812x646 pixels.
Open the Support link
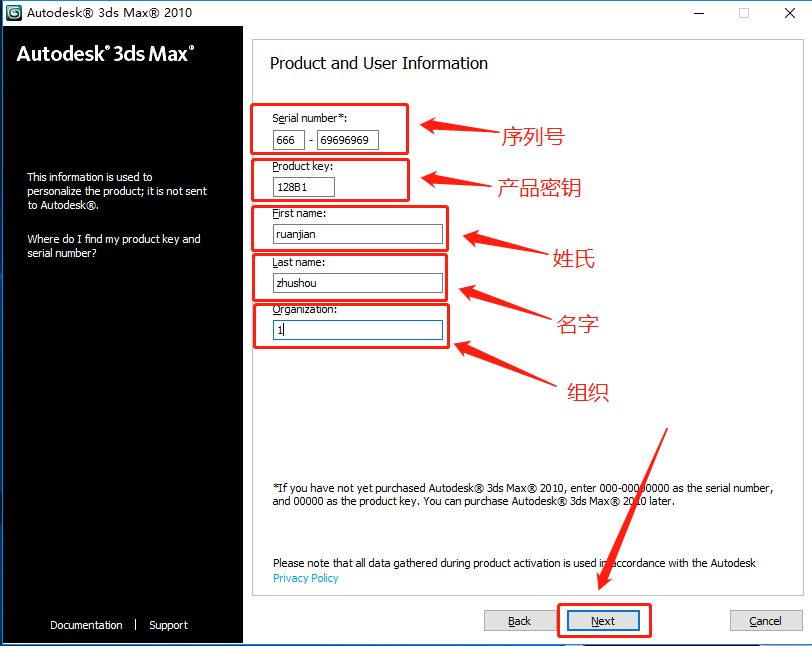(x=168, y=625)
